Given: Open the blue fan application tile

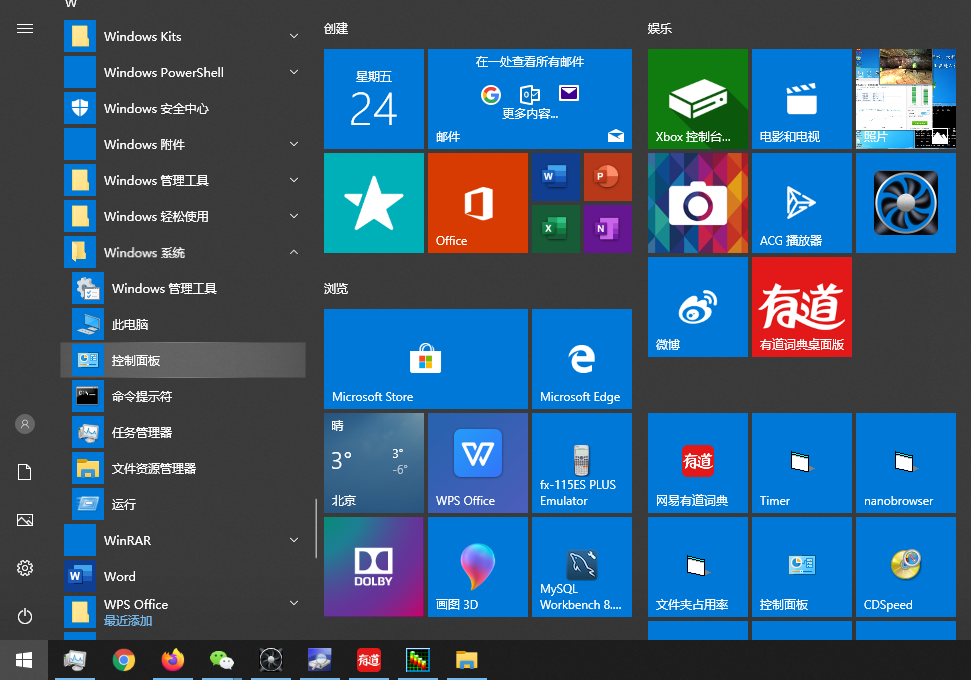Looking at the screenshot, I should (x=906, y=203).
